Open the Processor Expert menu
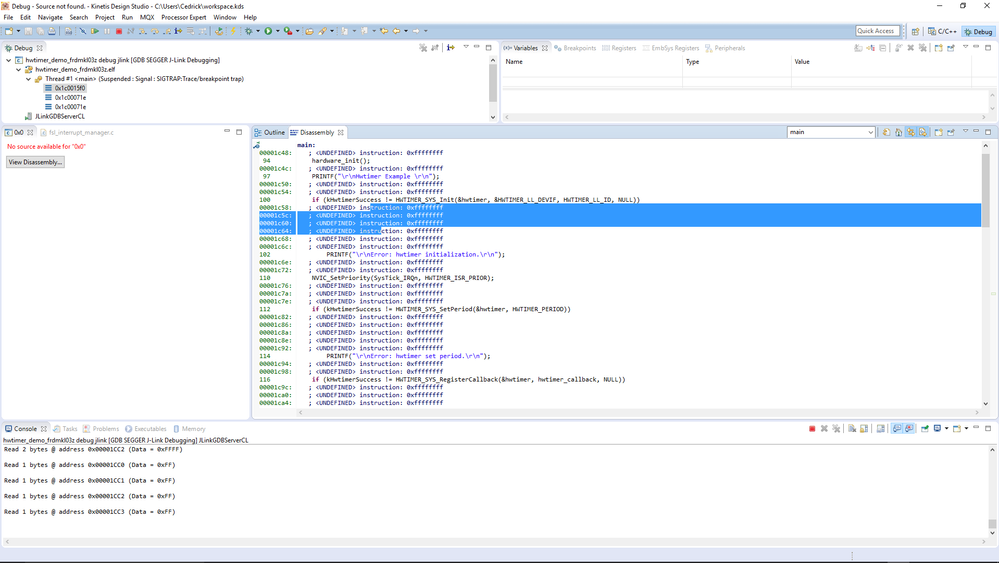Viewport: 999px width, 563px height. (183, 17)
